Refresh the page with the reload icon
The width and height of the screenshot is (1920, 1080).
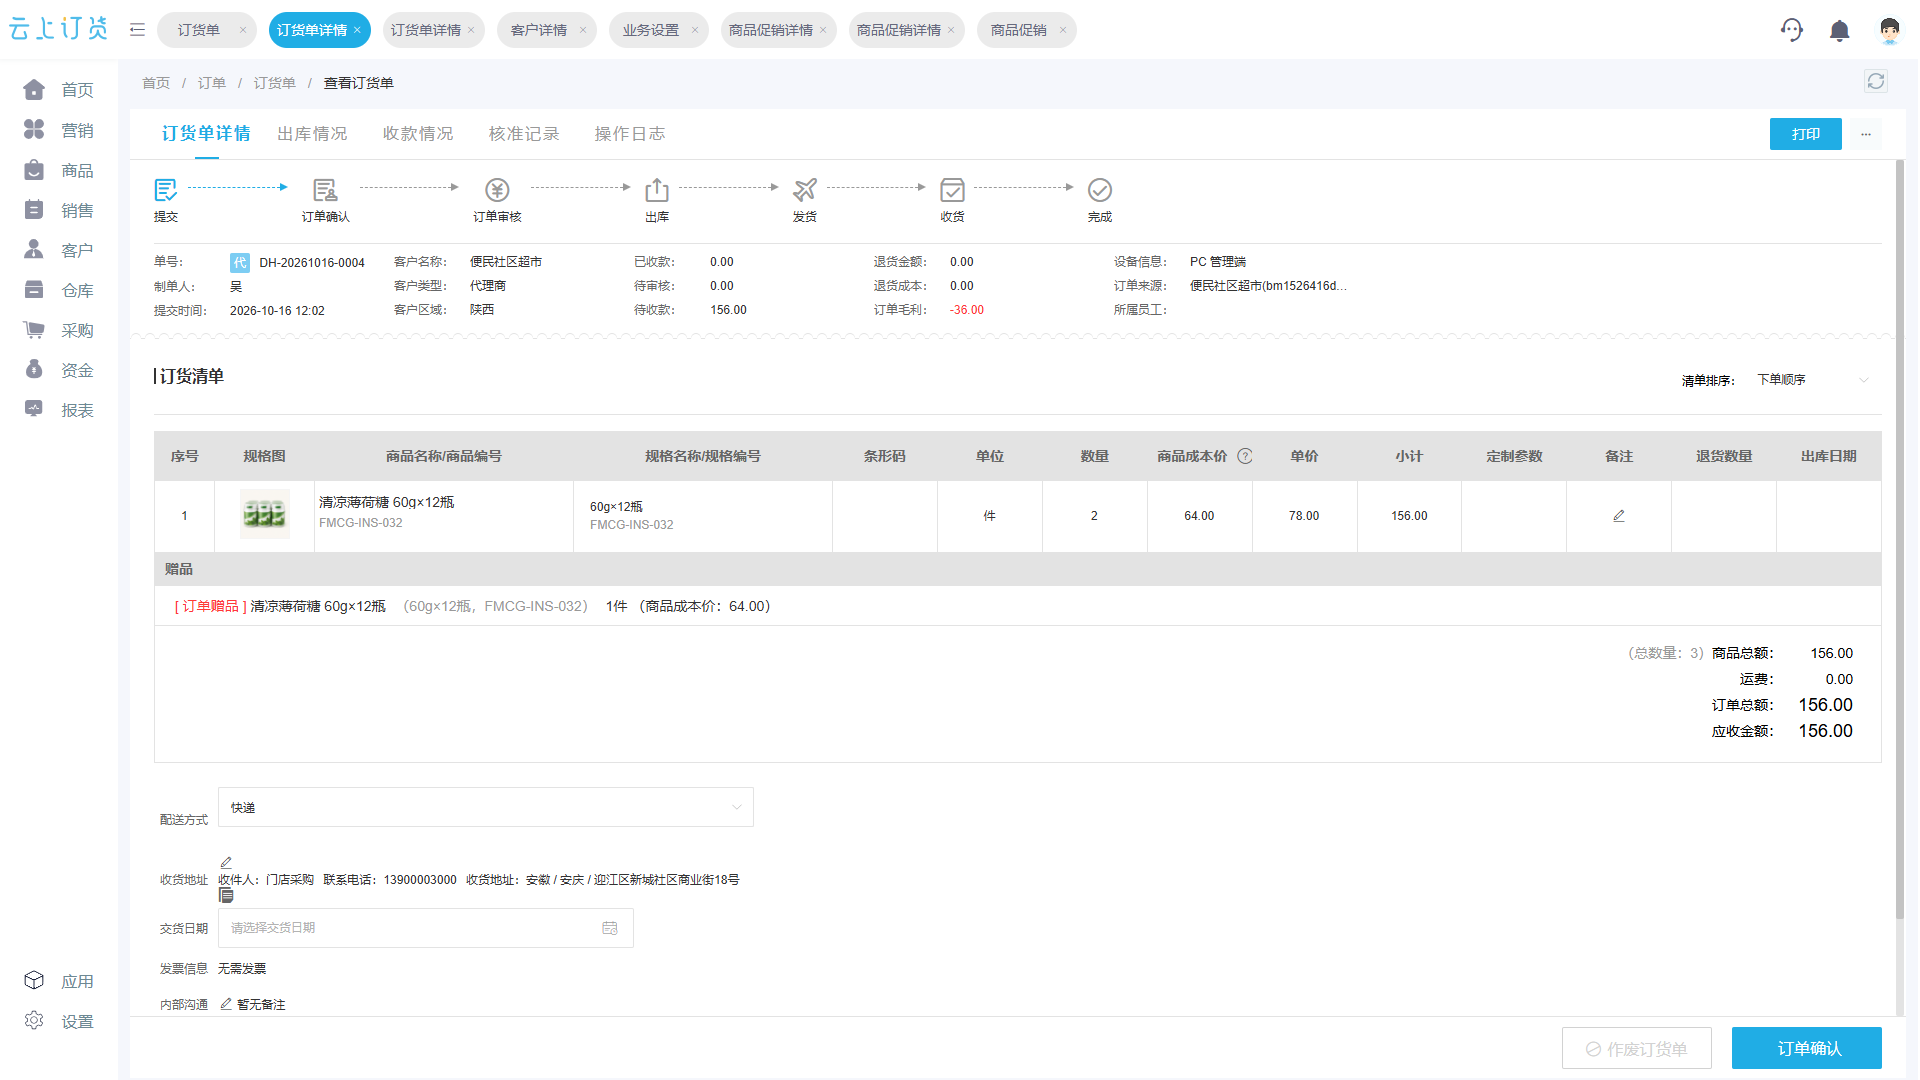[1876, 82]
